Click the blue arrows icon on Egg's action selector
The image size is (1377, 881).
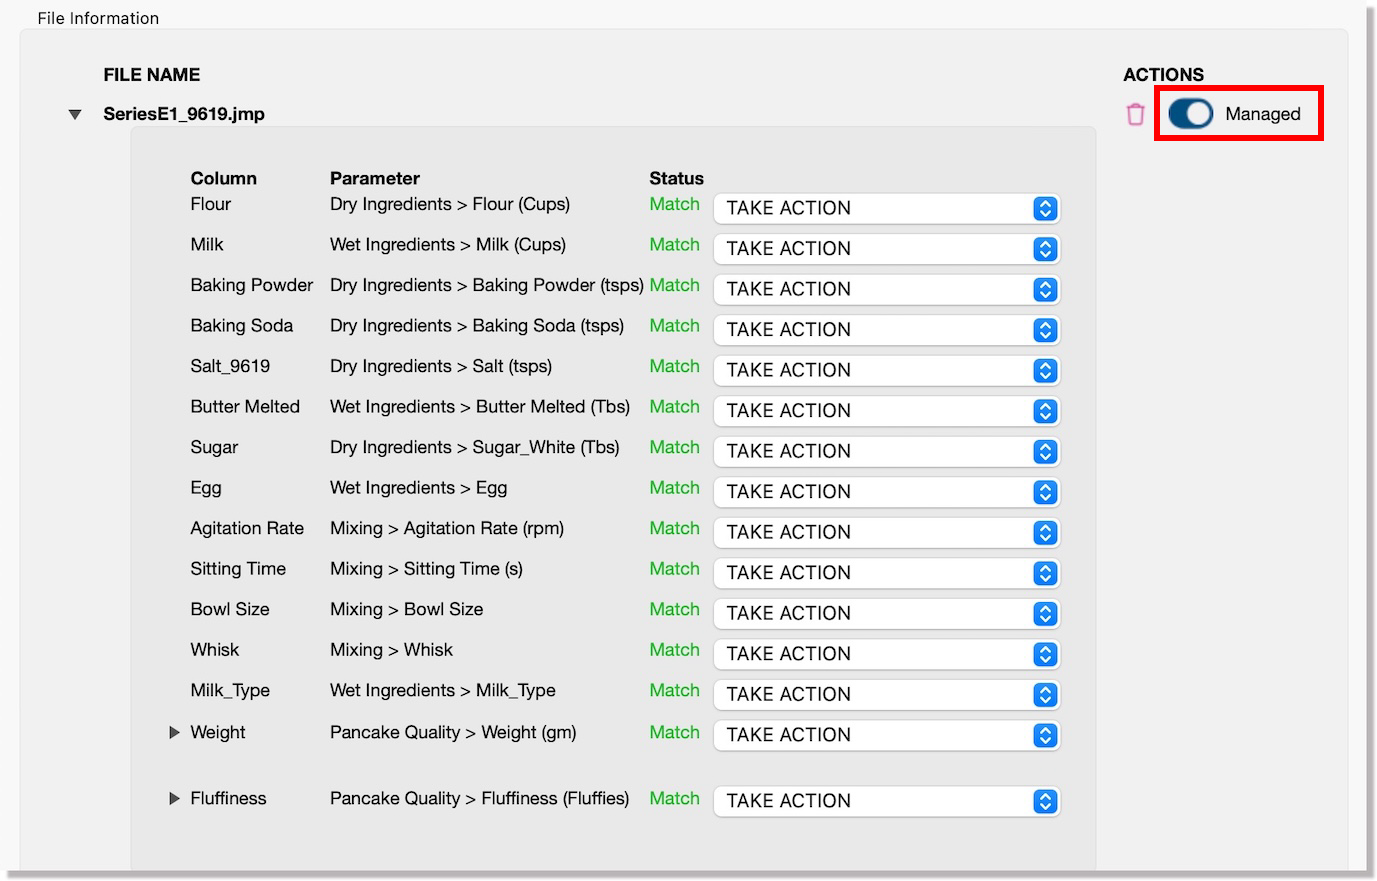coord(1044,491)
